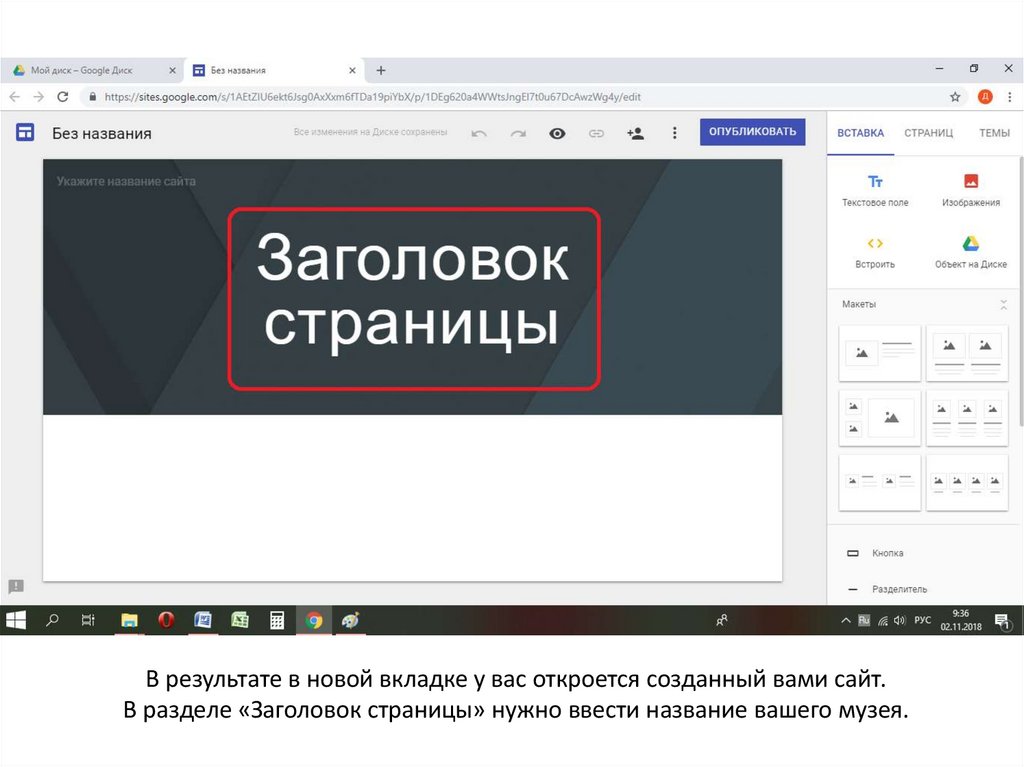Open the three-dot more options menu

pos(674,133)
